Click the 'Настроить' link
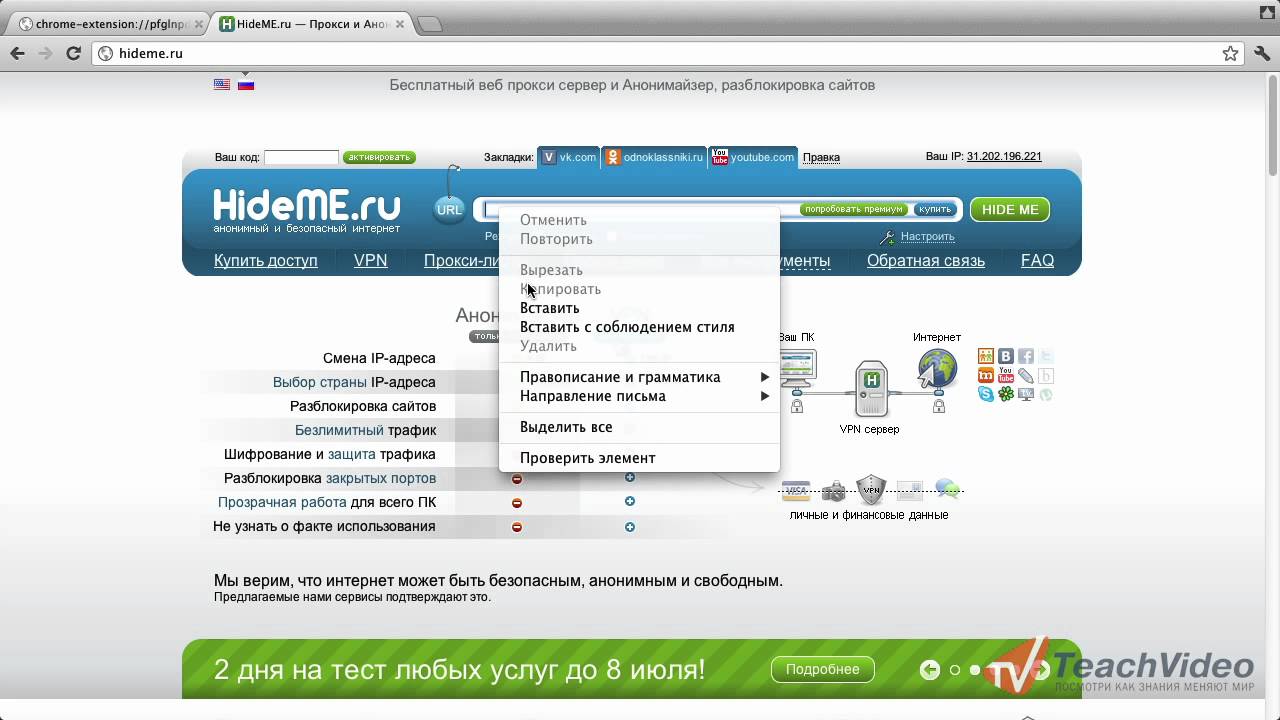1280x720 pixels. [927, 237]
